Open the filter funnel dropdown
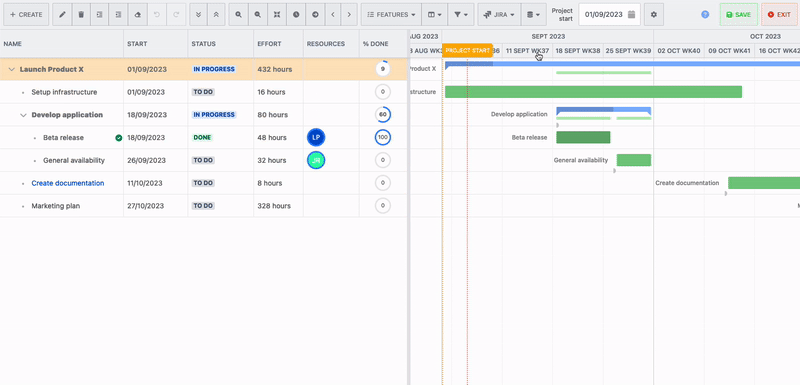 click(461, 15)
